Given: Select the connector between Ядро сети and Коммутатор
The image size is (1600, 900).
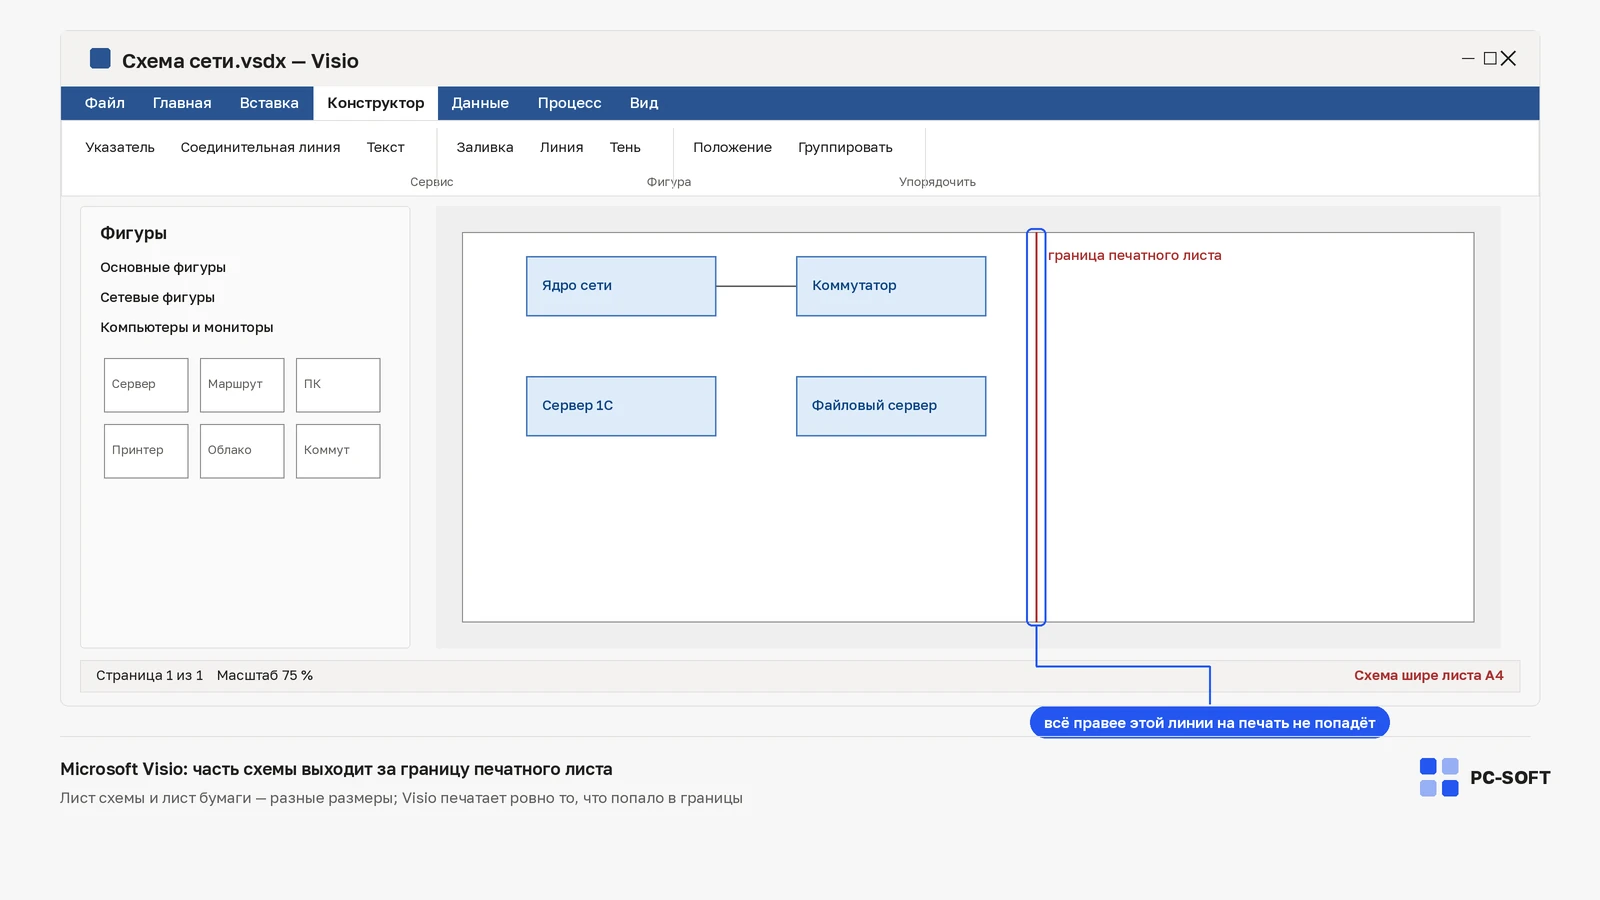Looking at the screenshot, I should (756, 286).
